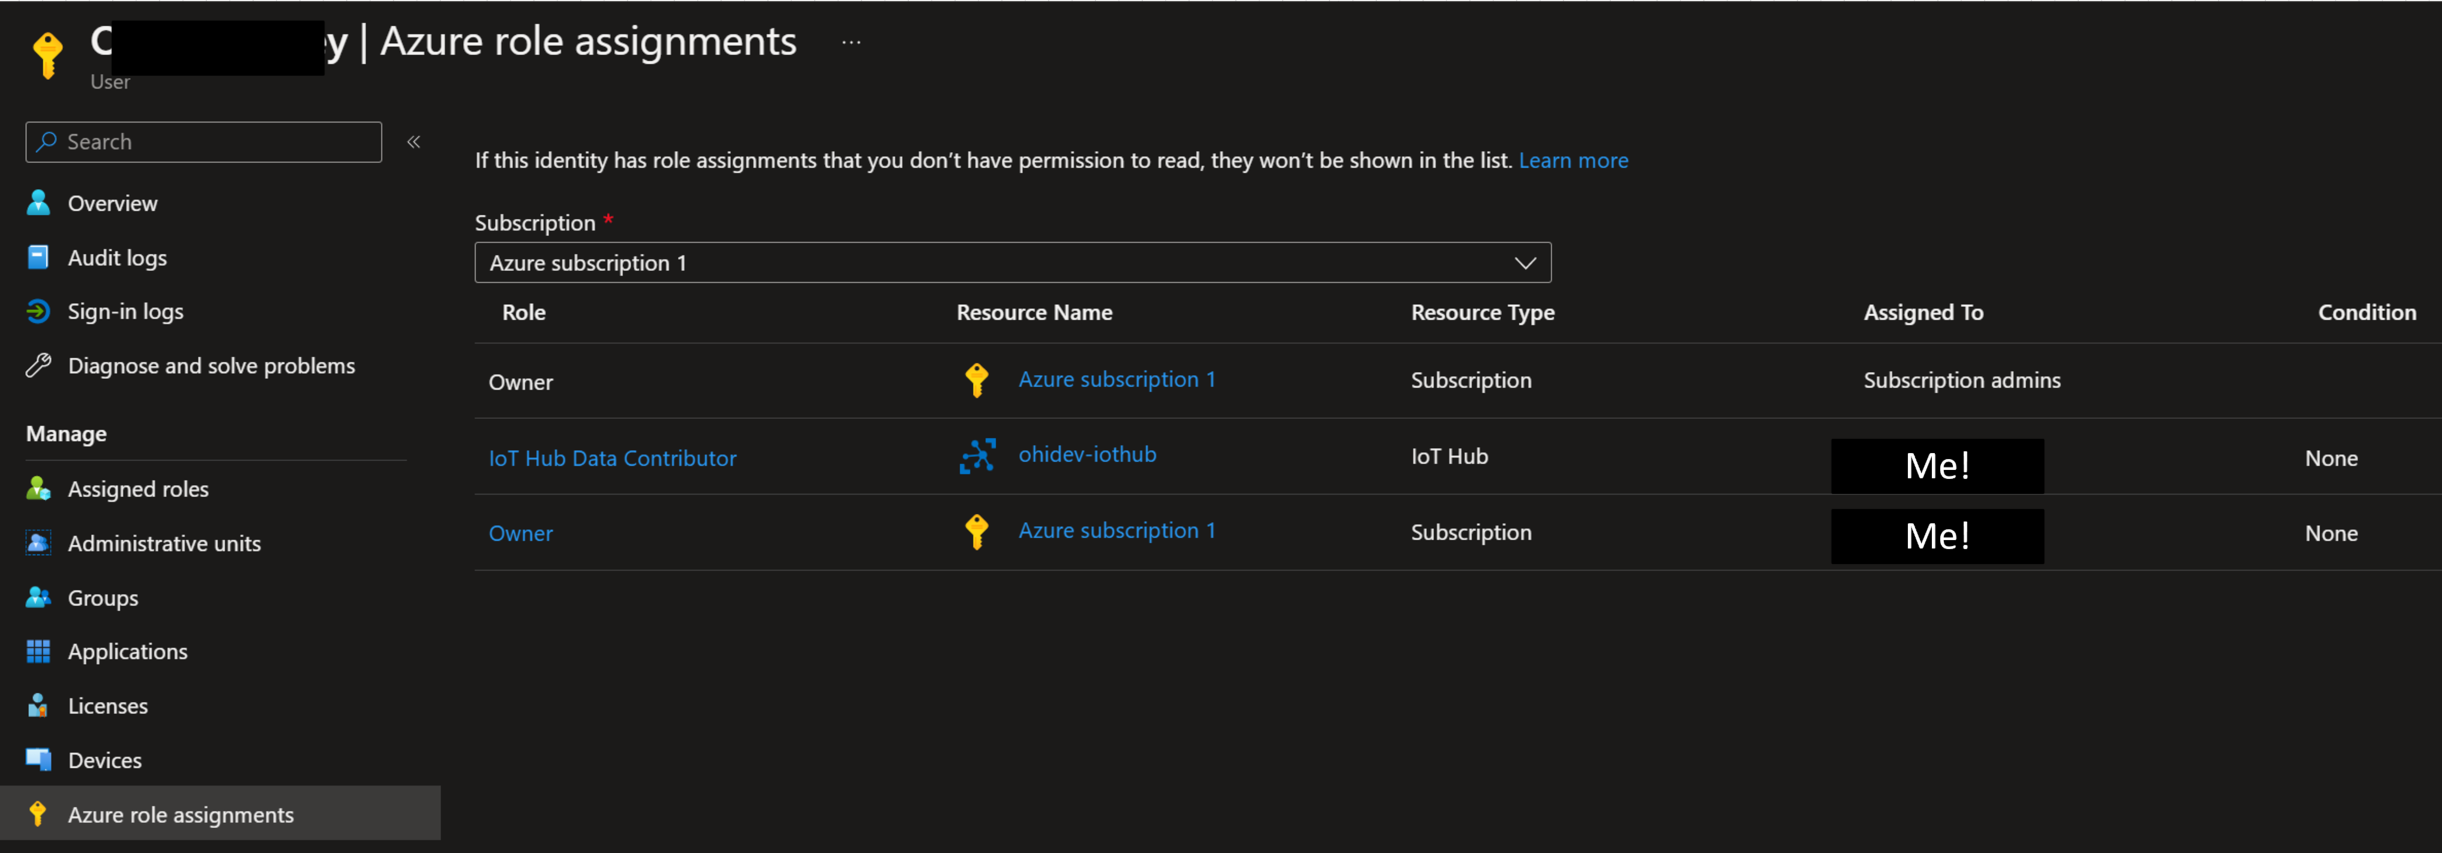The height and width of the screenshot is (853, 2442).
Task: Open ohidev-iothub resource link
Action: click(x=1087, y=454)
